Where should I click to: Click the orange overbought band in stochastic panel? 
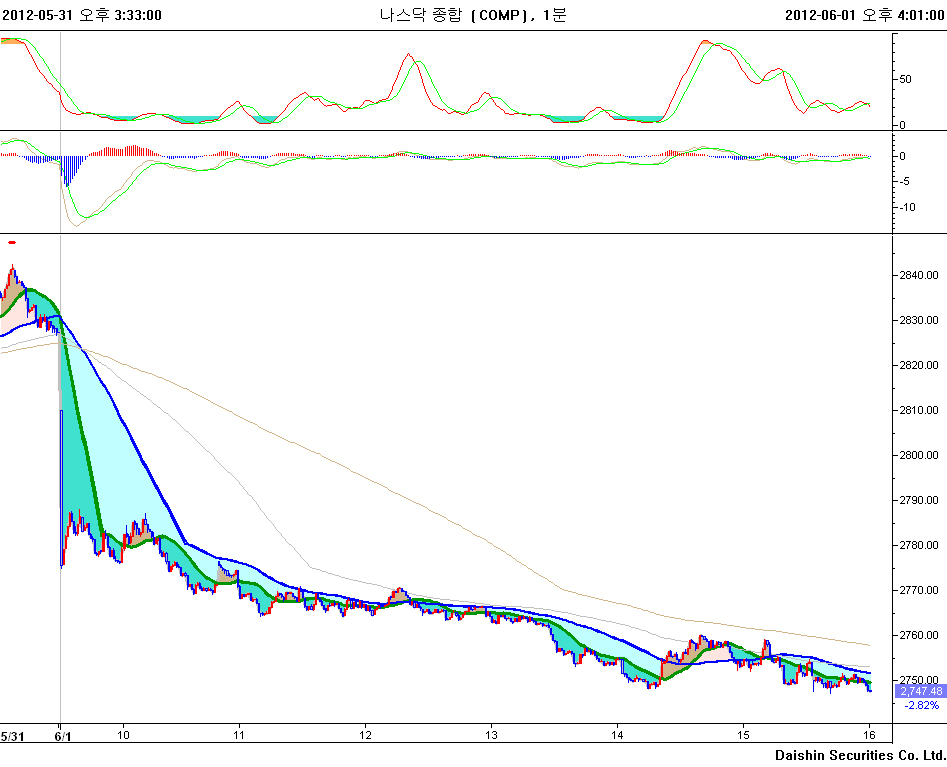[12, 41]
